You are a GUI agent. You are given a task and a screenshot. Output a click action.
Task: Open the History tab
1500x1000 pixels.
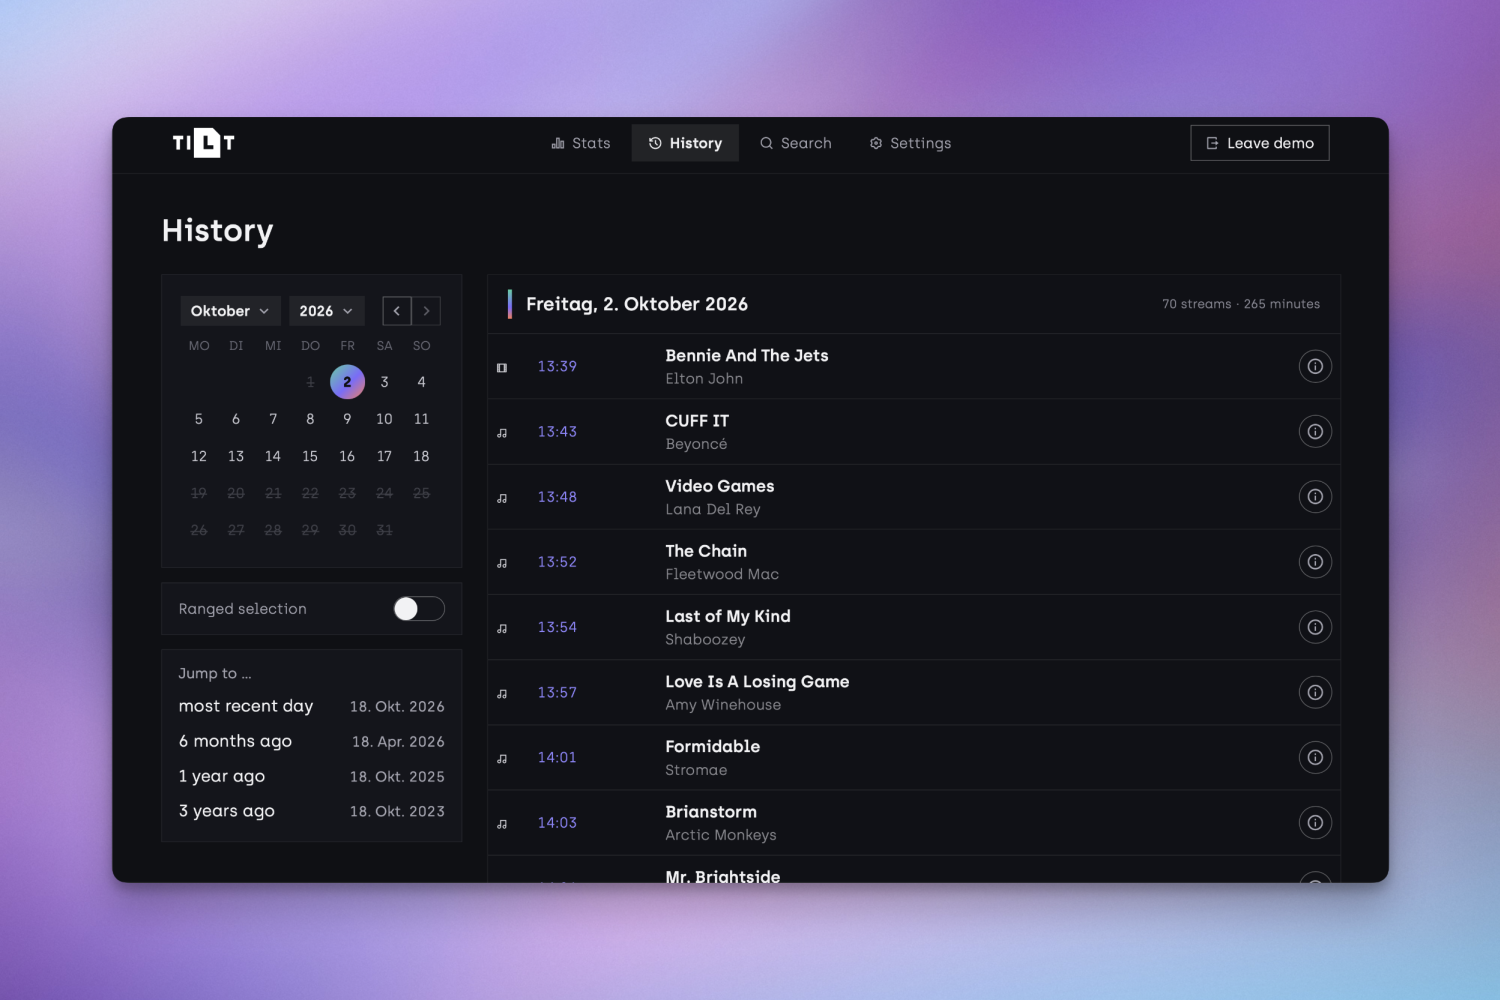685,143
